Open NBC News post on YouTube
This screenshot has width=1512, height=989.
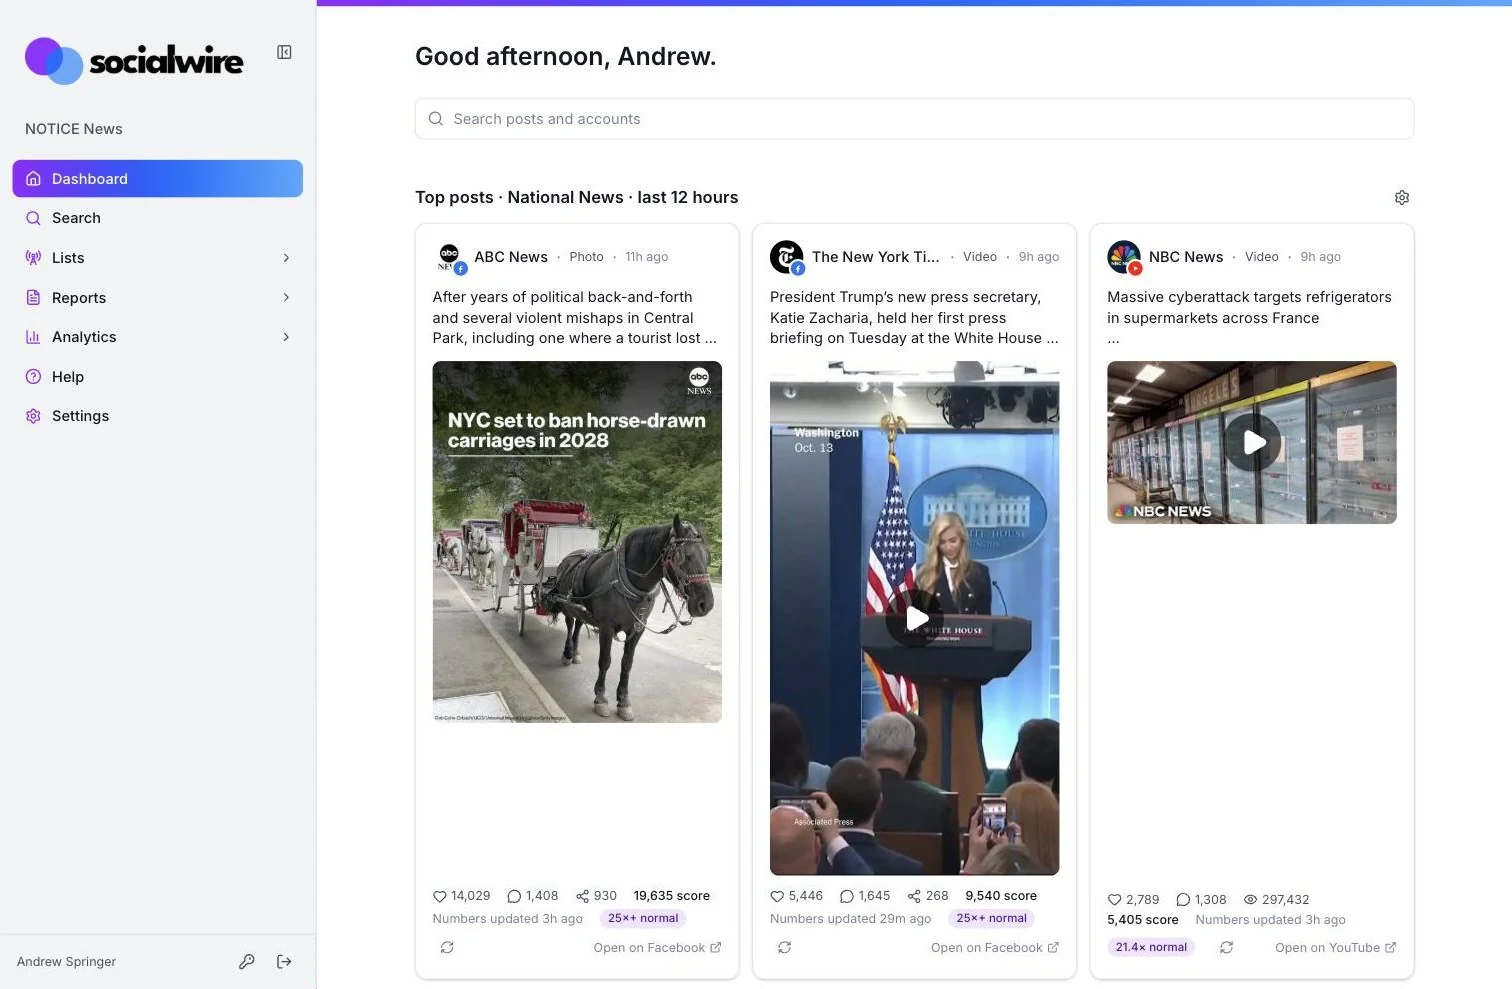click(x=1336, y=948)
